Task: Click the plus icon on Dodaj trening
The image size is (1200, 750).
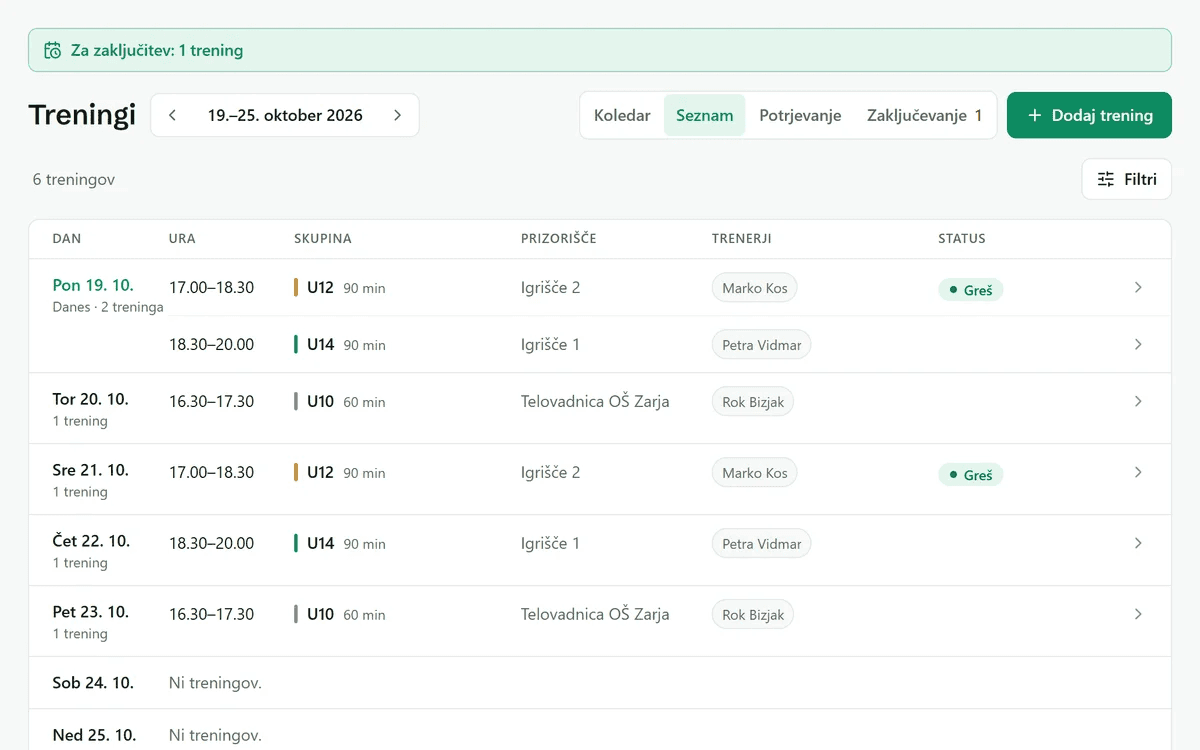Action: [x=1035, y=115]
